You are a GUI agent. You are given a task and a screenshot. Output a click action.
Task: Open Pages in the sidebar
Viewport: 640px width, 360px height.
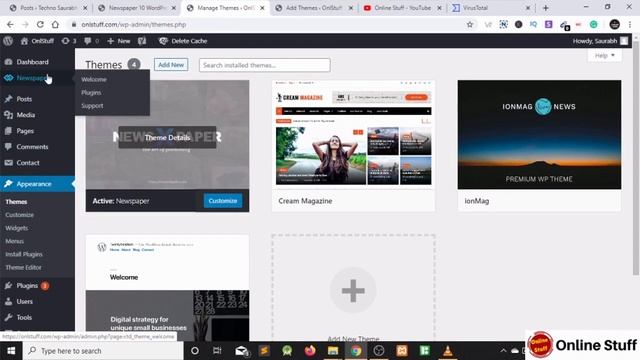point(25,131)
